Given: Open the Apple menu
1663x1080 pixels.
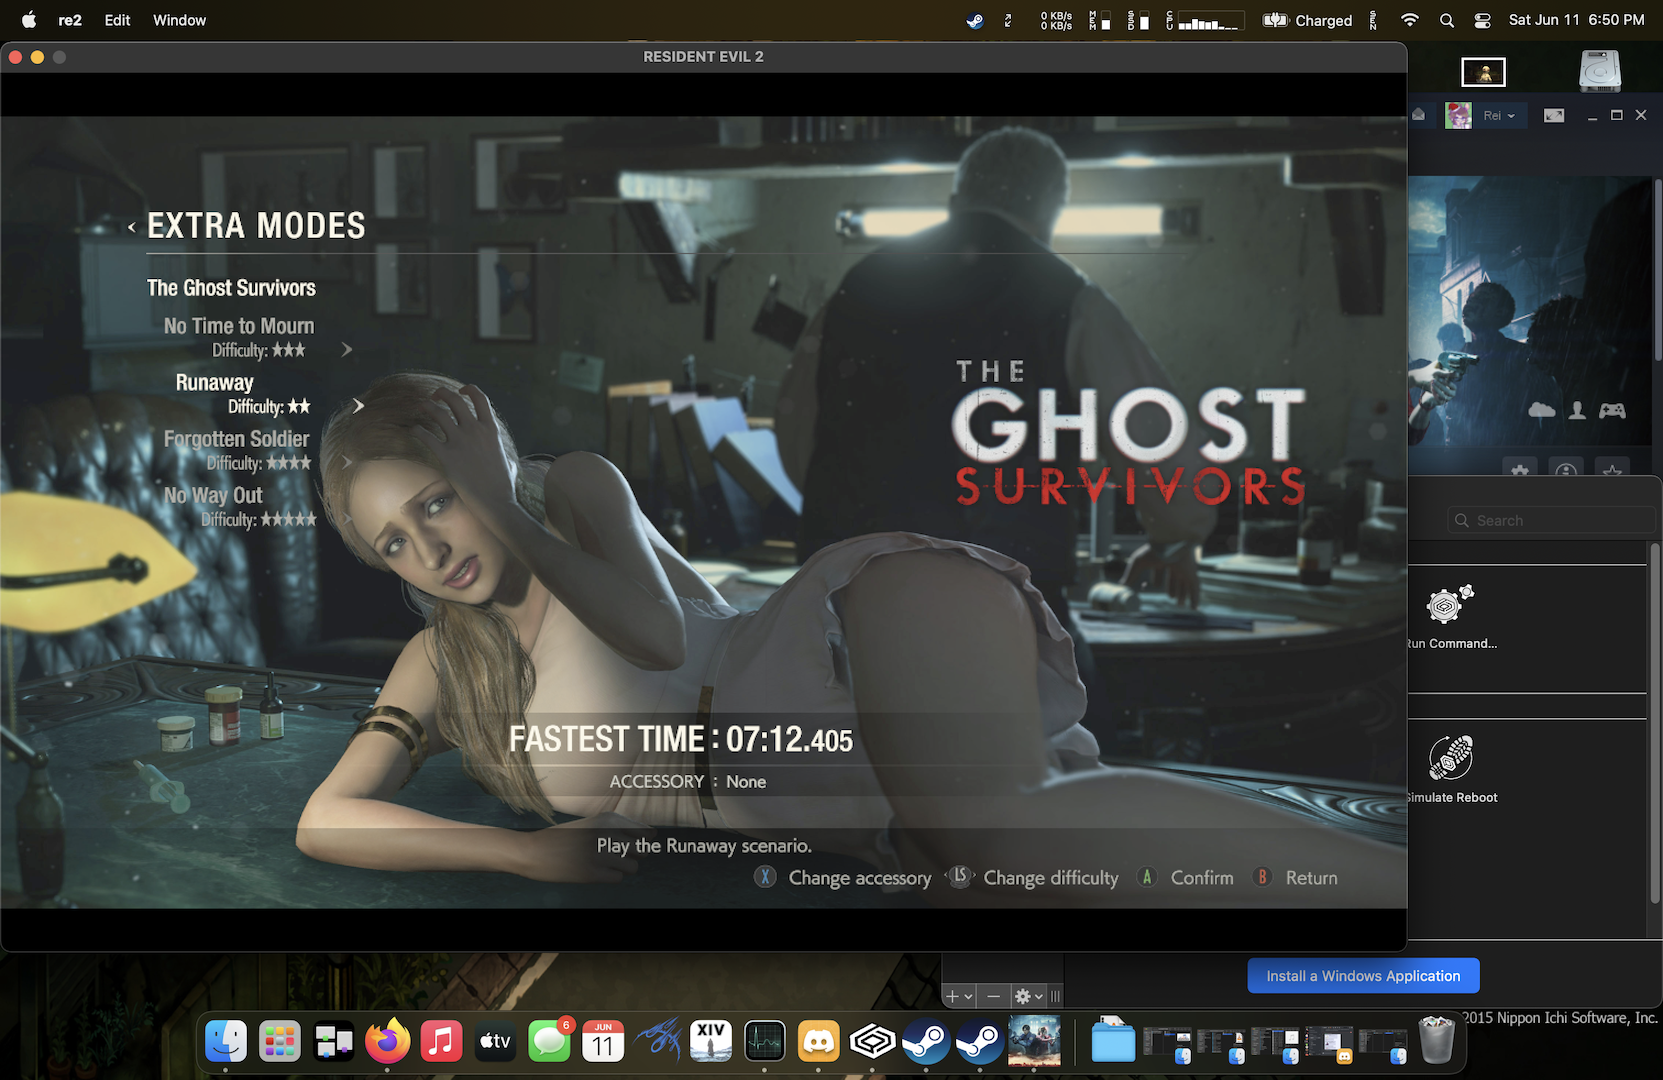Looking at the screenshot, I should 29,20.
